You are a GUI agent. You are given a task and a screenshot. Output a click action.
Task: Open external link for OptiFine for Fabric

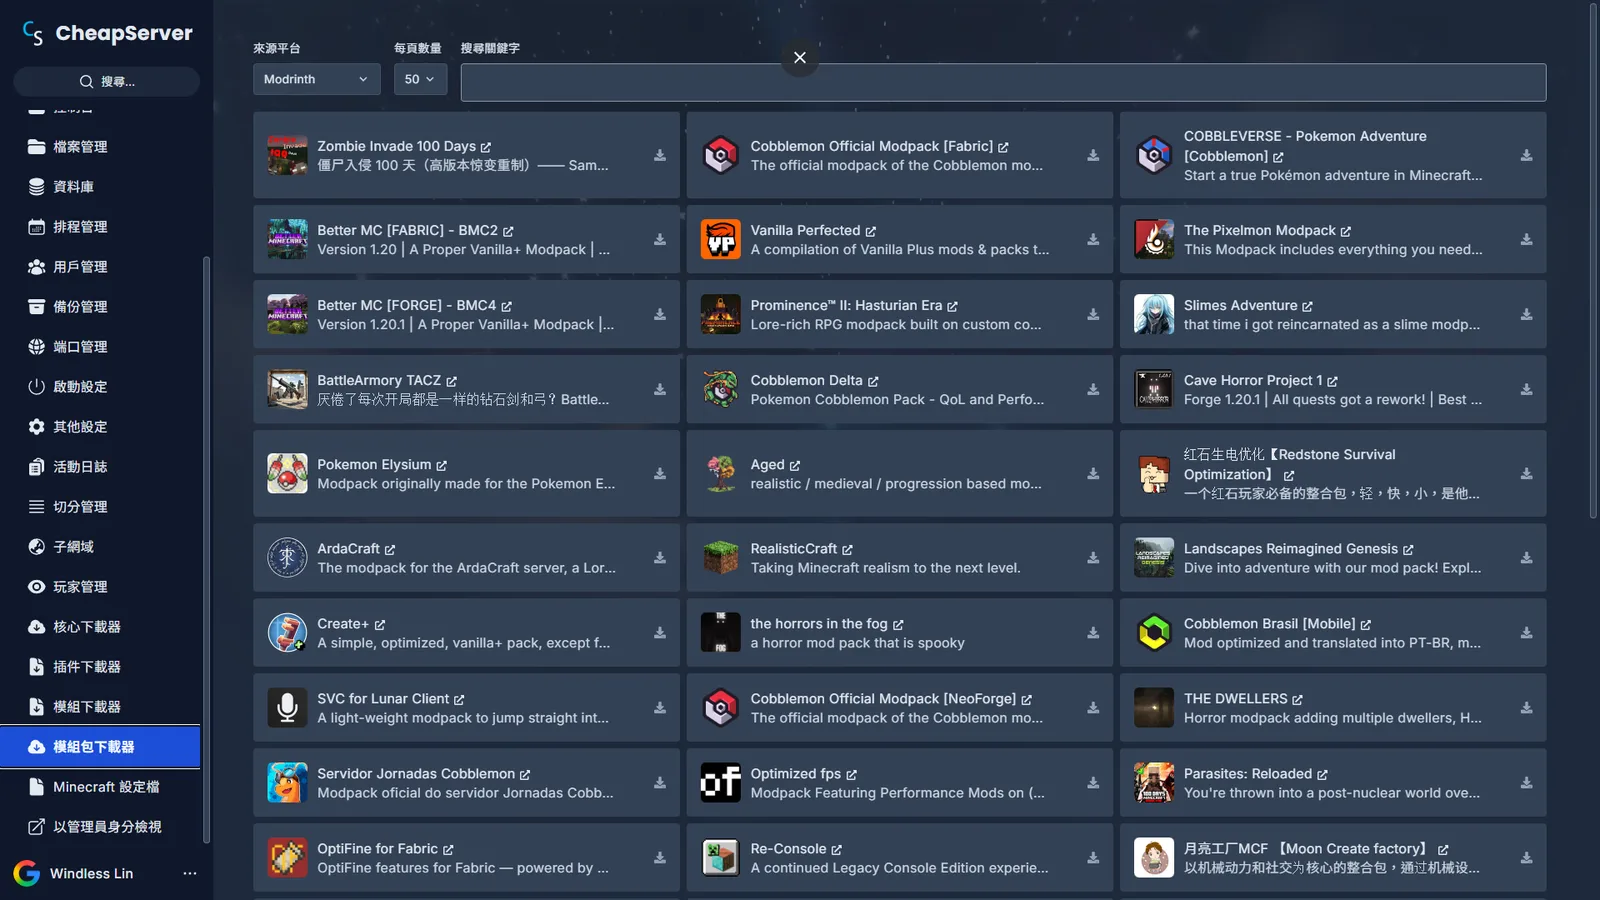click(448, 849)
